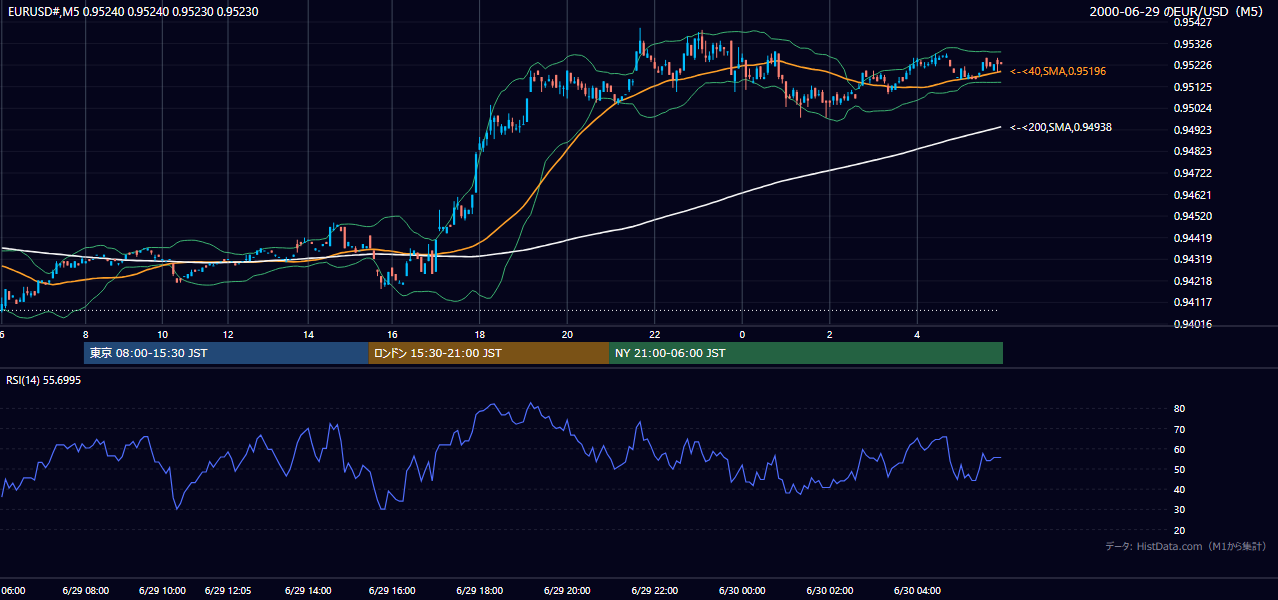Click the 0.94218 price axis label
The image size is (1278, 600).
tap(1193, 281)
